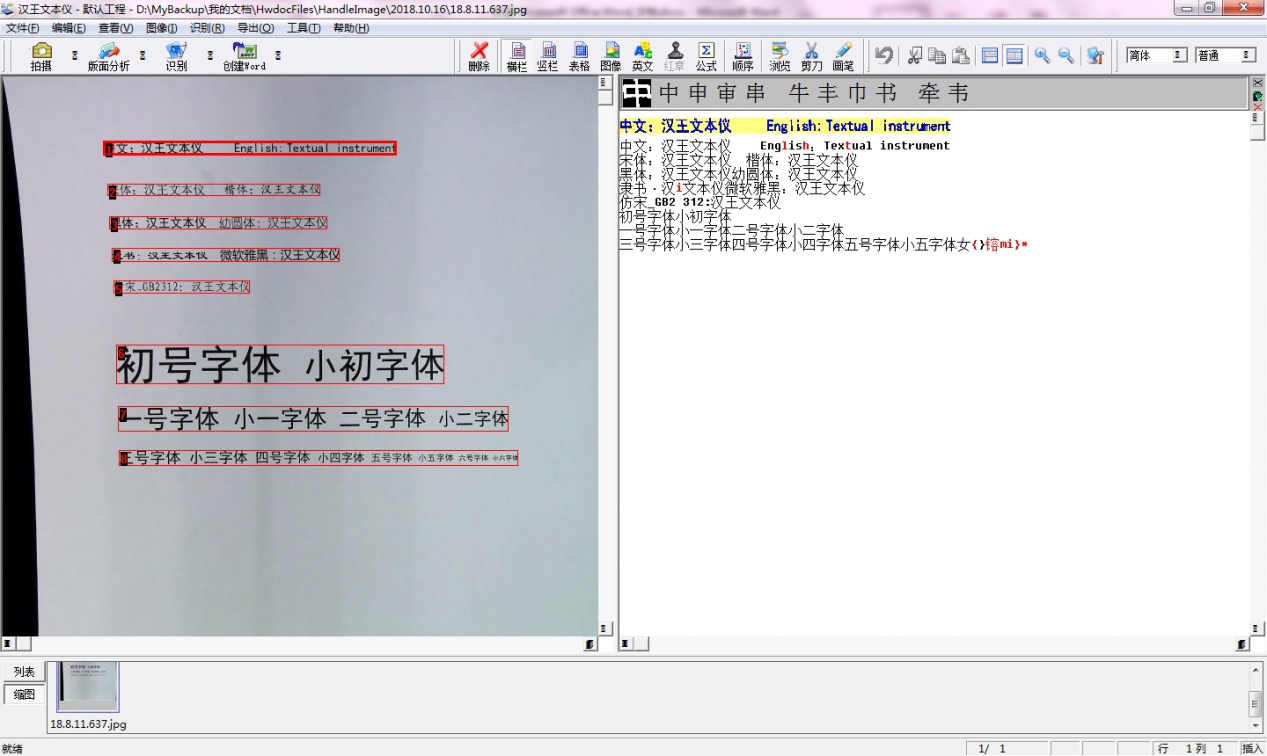The width and height of the screenshot is (1267, 756).
Task: Open the dropdown arrow beside 版面分析
Action: click(x=142, y=56)
